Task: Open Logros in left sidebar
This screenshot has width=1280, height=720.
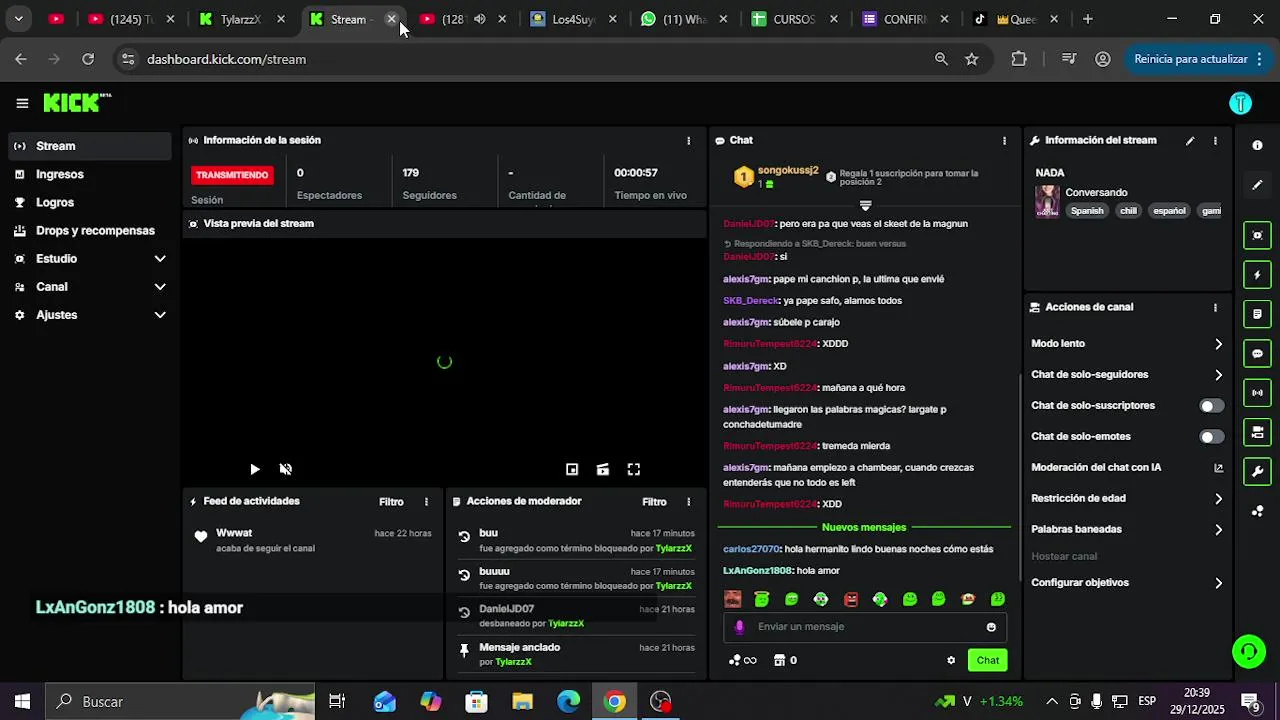Action: click(90, 202)
